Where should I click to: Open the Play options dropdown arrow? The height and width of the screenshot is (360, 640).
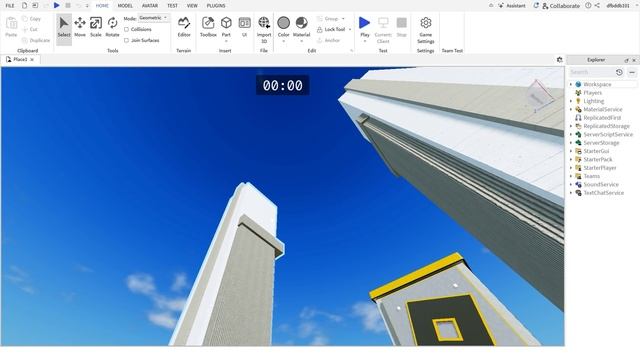click(x=364, y=41)
